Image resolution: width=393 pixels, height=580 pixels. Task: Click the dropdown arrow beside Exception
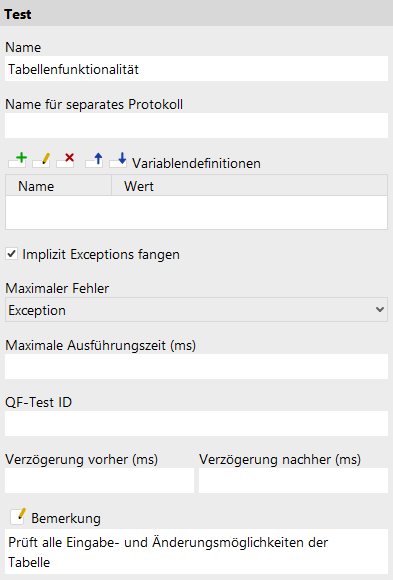click(380, 310)
